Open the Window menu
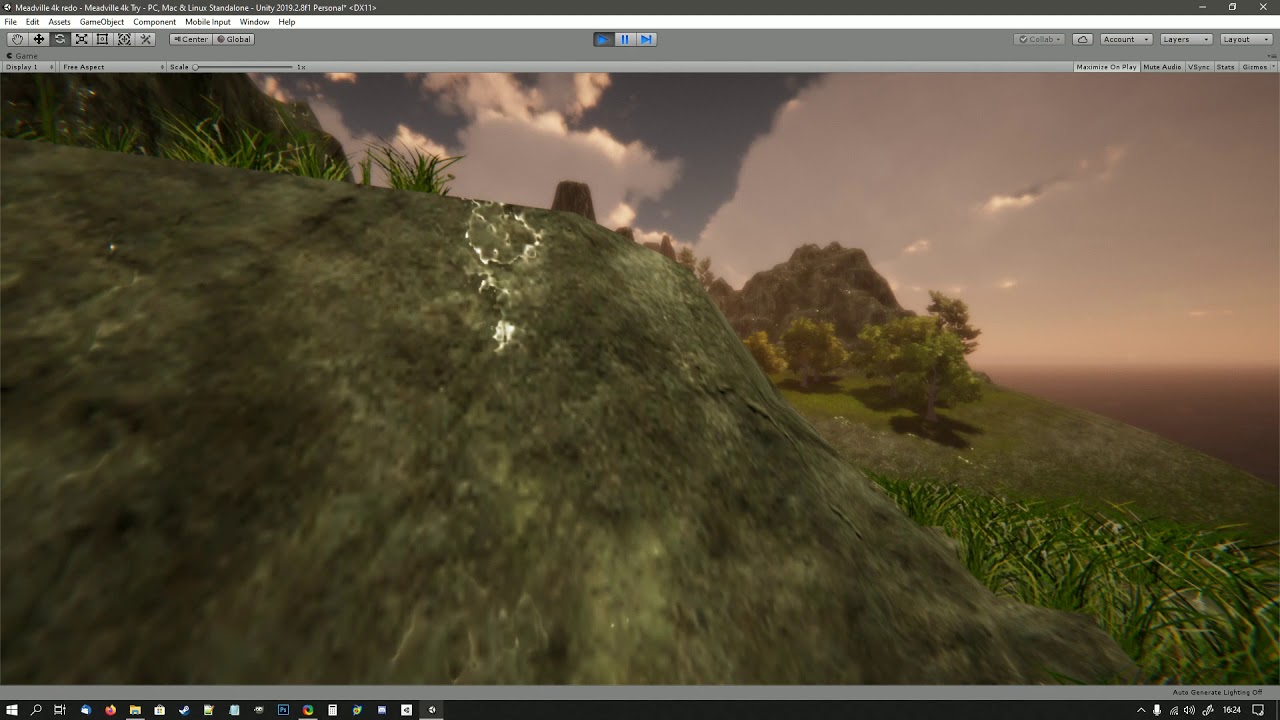This screenshot has width=1280, height=720. click(x=254, y=22)
